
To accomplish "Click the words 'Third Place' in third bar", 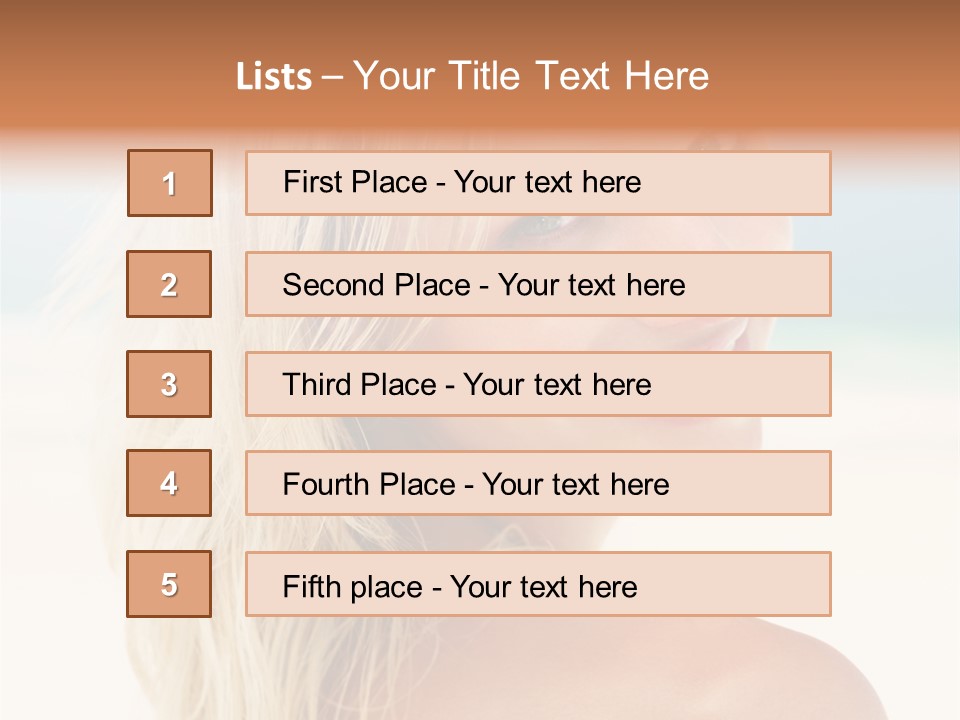I will [359, 385].
